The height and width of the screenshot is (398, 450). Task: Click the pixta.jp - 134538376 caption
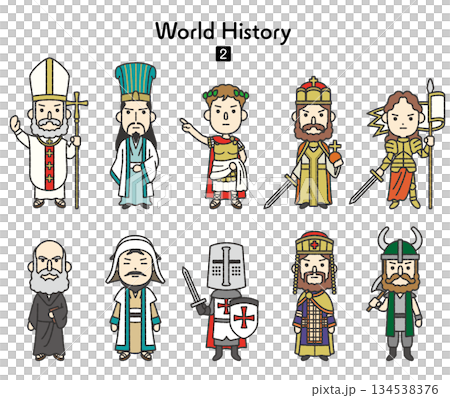(375, 389)
